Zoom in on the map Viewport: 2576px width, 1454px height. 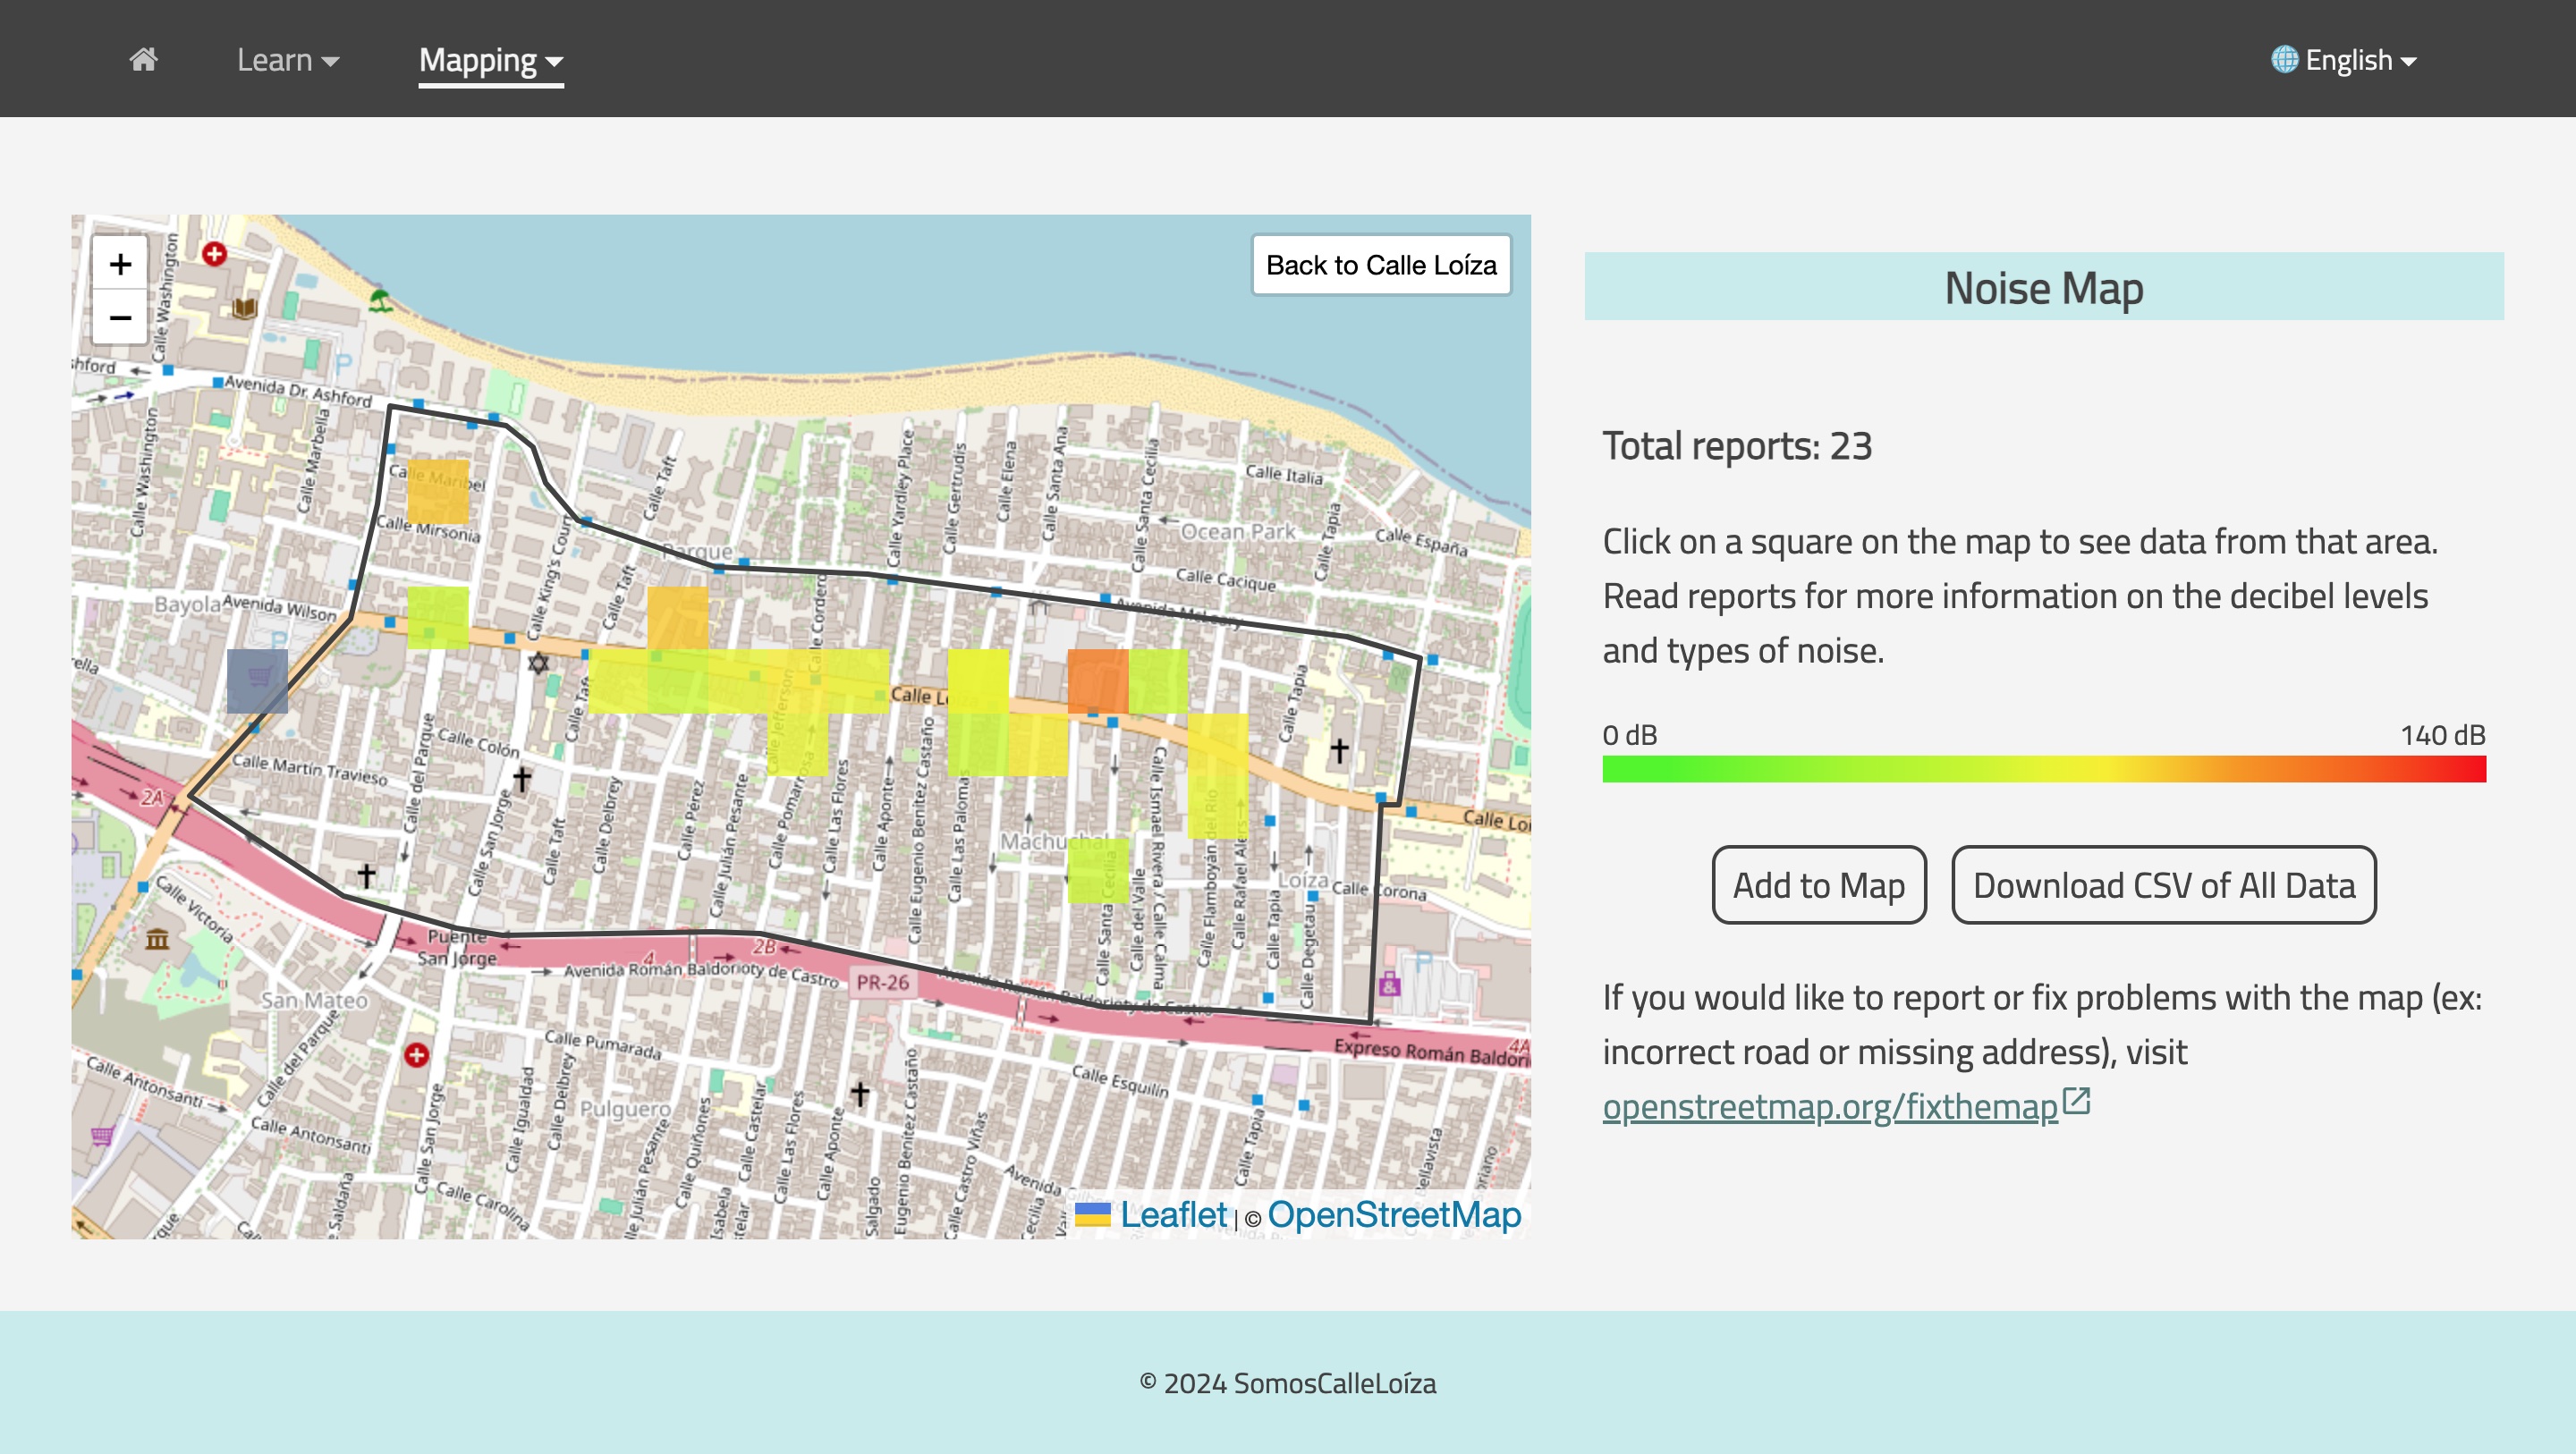(x=120, y=264)
